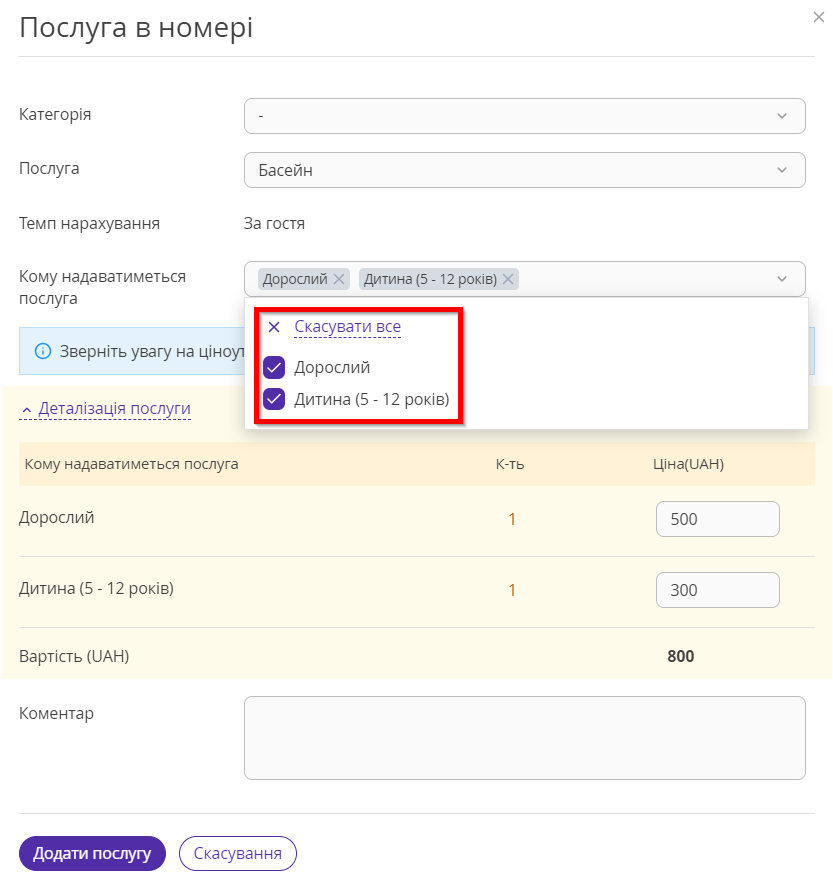Click the Вартість (UAH) label
The image size is (833, 890).
tap(74, 656)
